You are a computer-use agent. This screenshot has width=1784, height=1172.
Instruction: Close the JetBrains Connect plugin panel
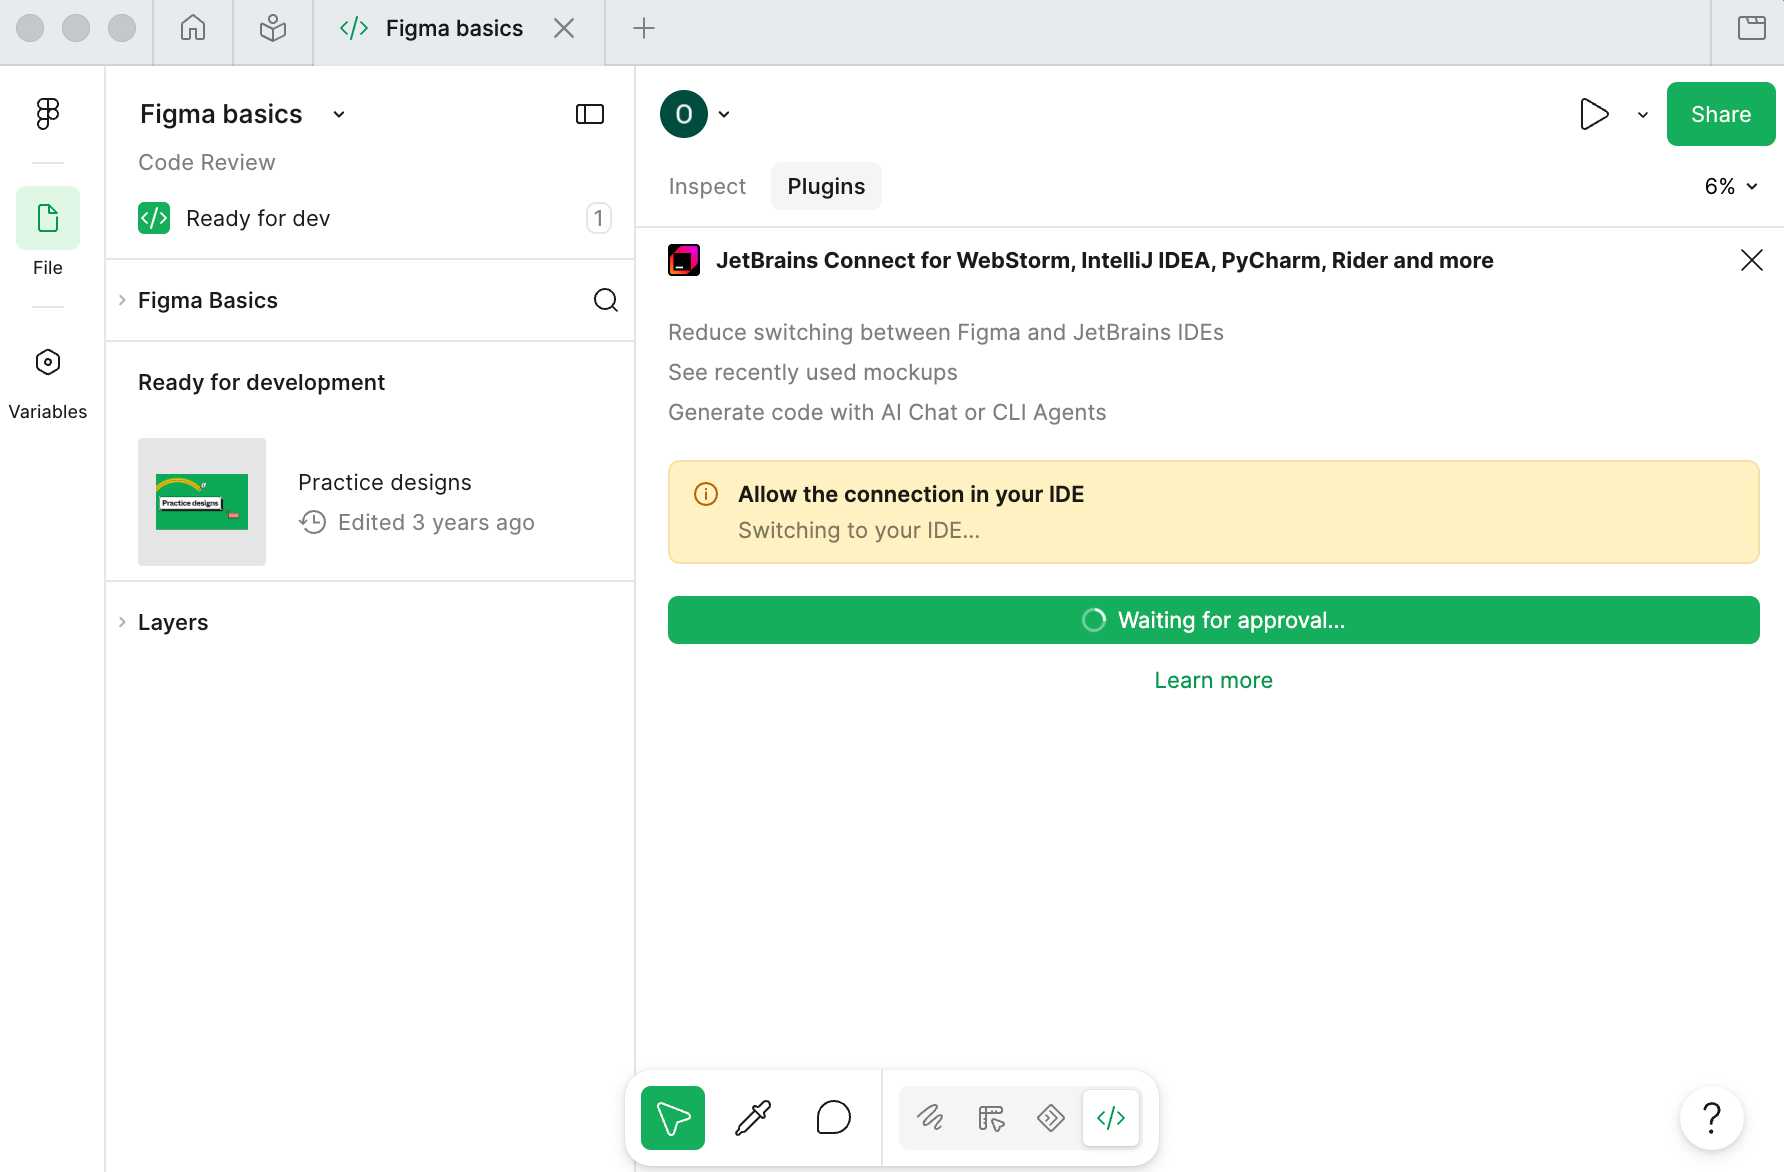1752,260
